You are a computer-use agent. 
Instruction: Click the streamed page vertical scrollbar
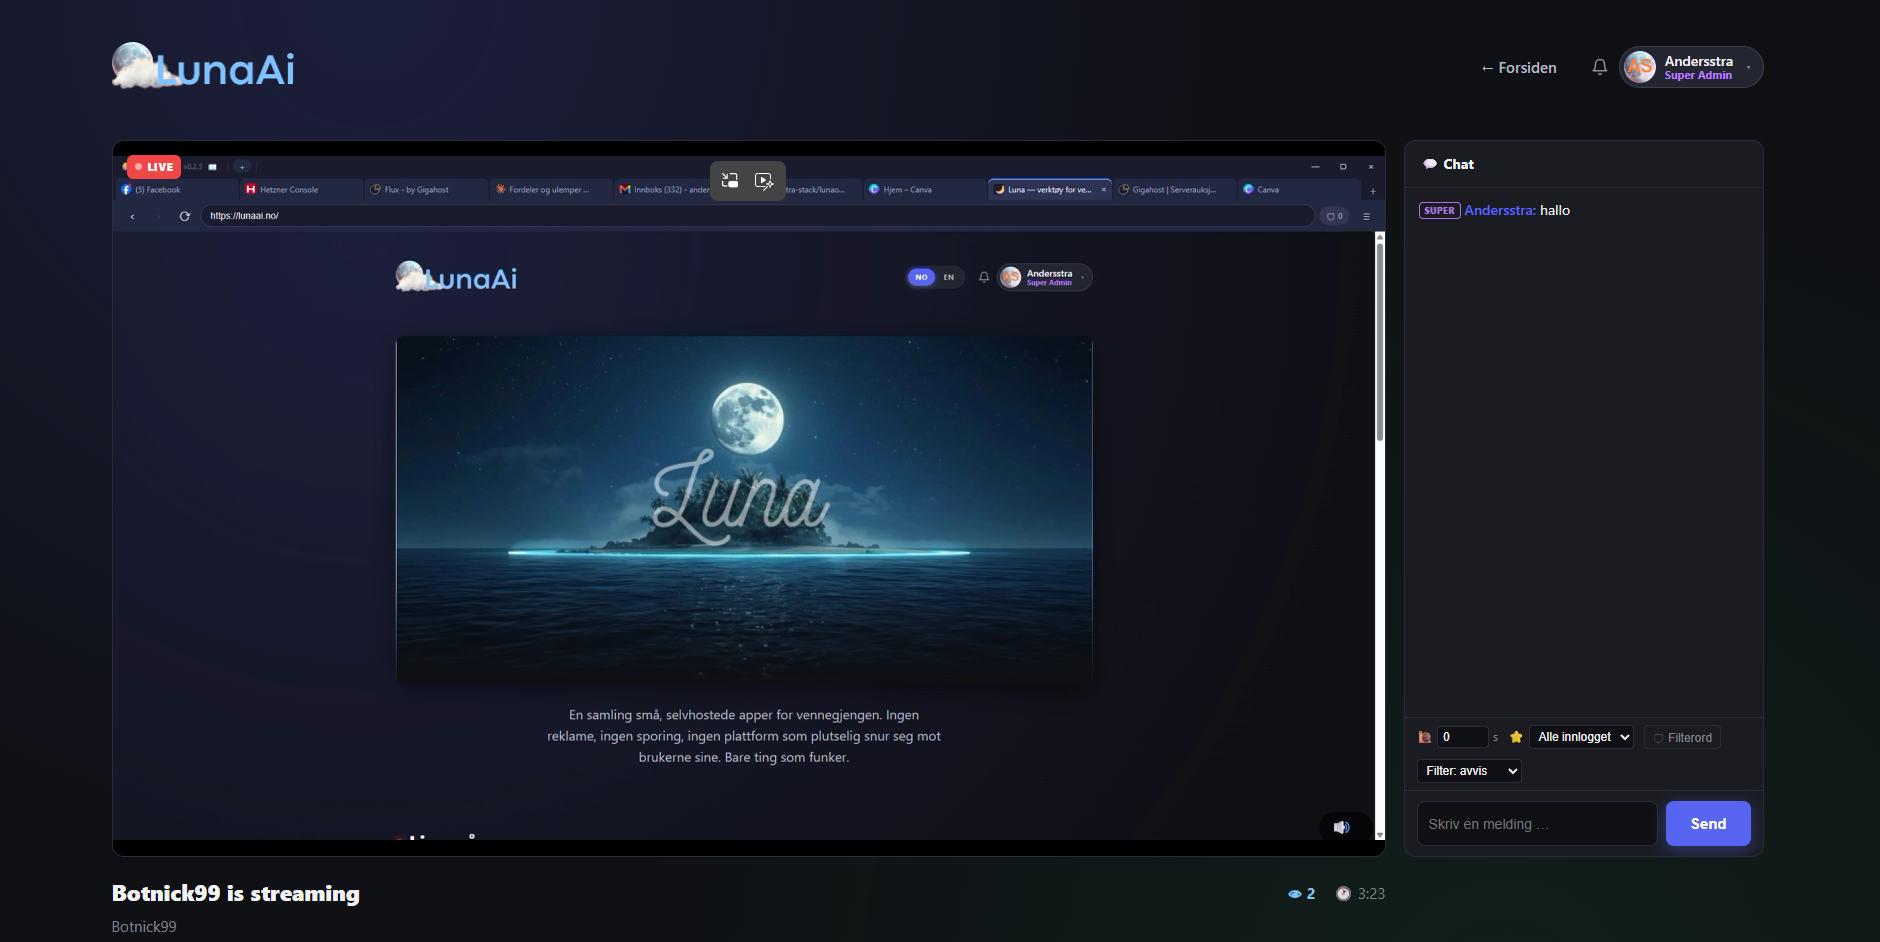[x=1380, y=340]
